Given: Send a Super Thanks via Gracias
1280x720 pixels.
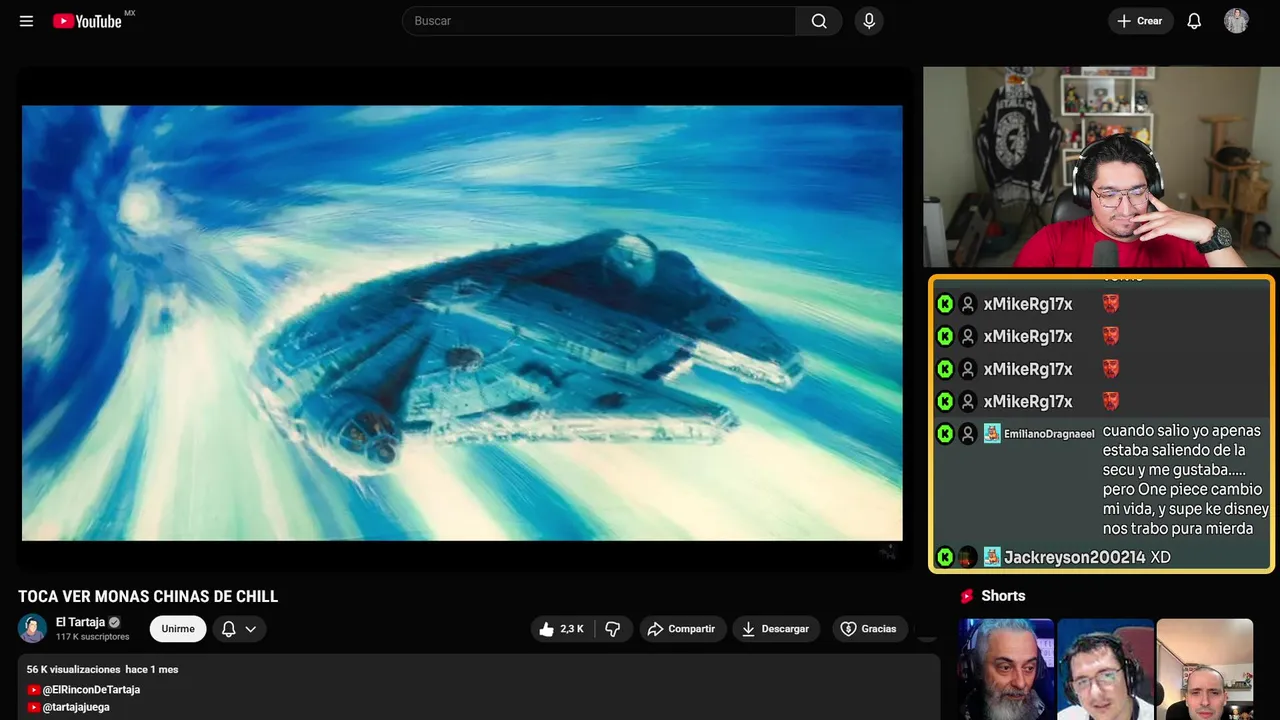Looking at the screenshot, I should click(x=869, y=629).
